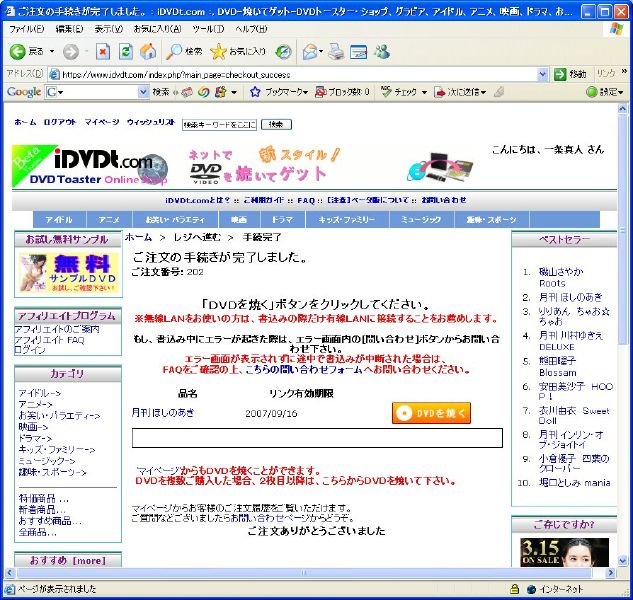Viewport: 633px width, 600px height.
Task: Click the History icon in toolbar
Action: pos(283,52)
